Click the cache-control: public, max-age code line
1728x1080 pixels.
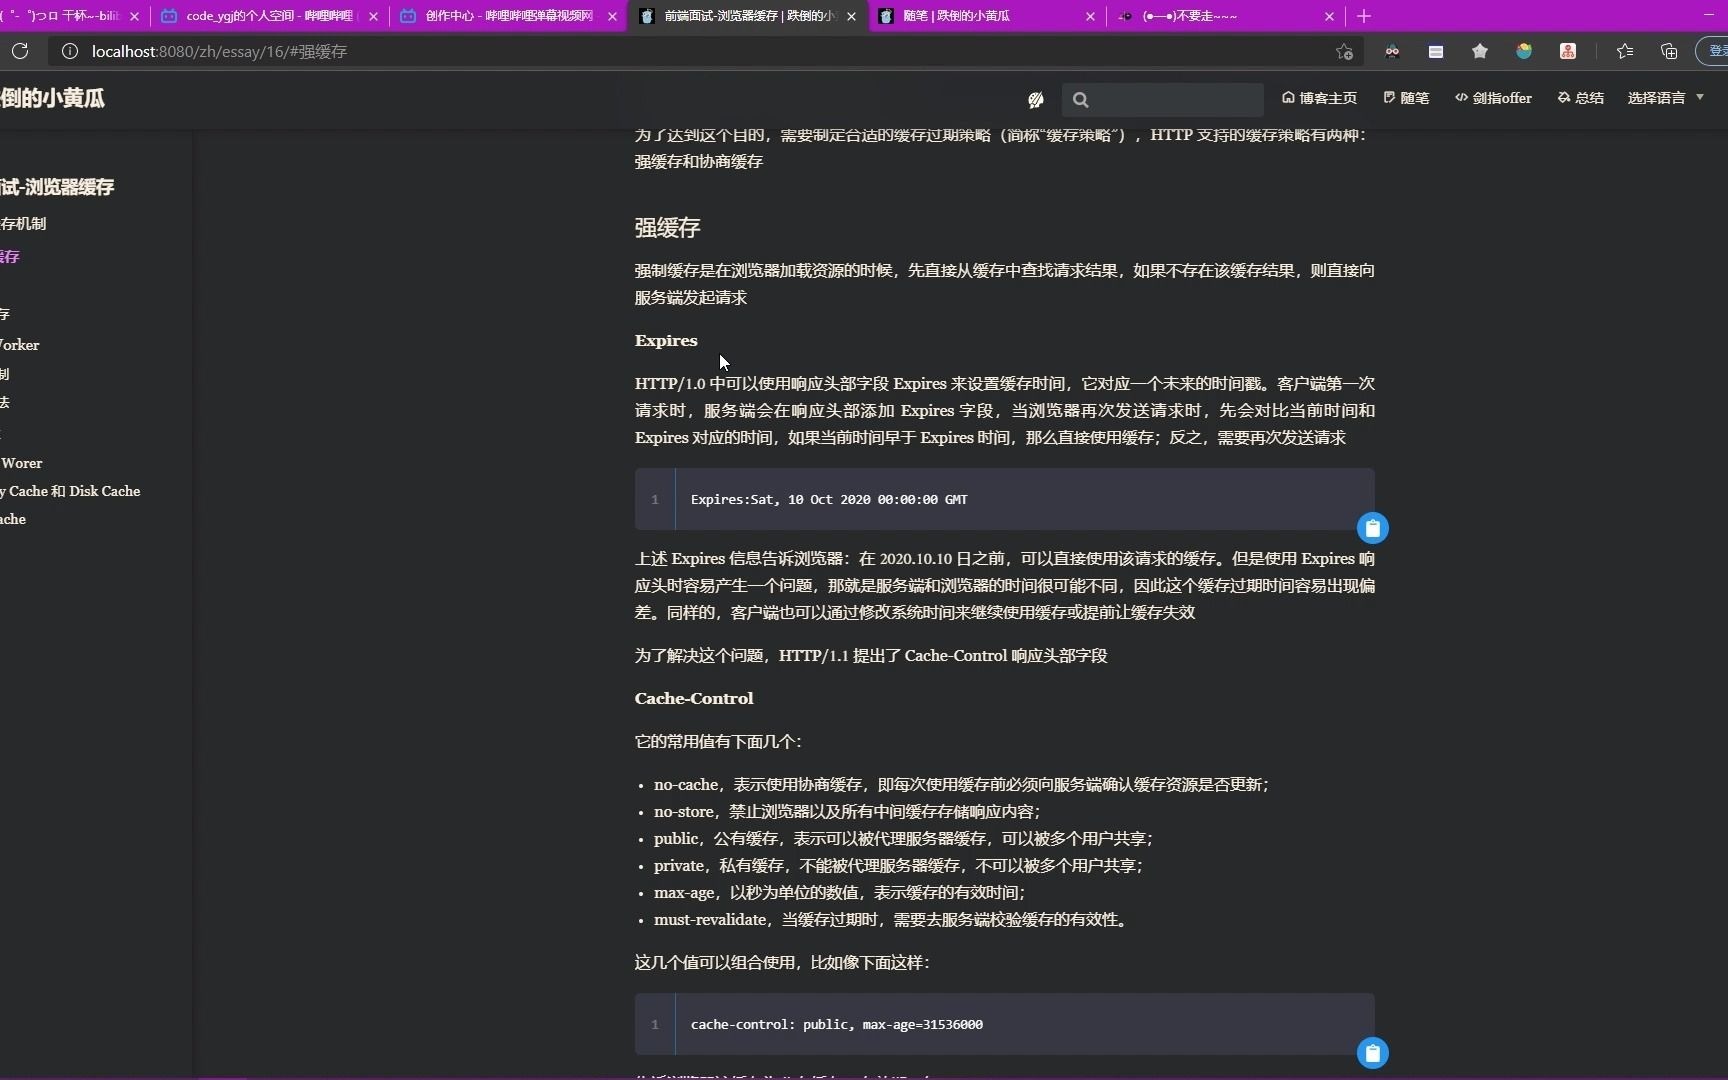pos(837,1024)
